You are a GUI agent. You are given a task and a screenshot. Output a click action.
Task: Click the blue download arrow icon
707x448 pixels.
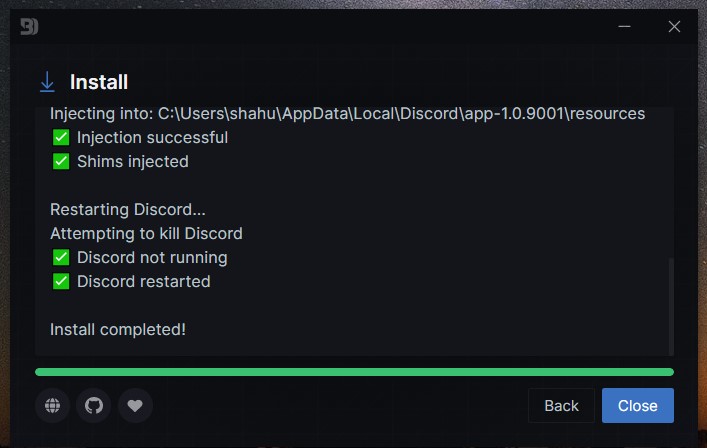tap(47, 82)
